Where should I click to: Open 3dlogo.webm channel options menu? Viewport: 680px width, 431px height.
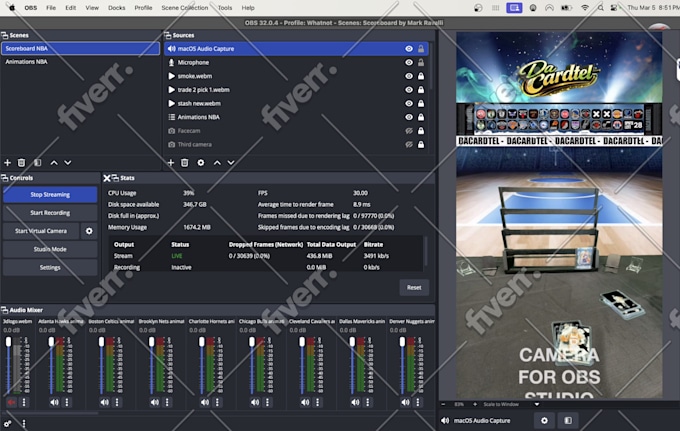pyautogui.click(x=24, y=402)
